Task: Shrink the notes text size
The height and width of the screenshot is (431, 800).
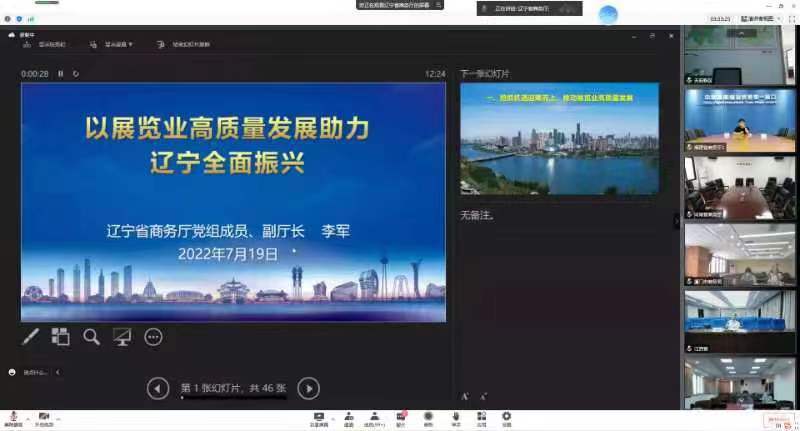Action: (x=483, y=396)
